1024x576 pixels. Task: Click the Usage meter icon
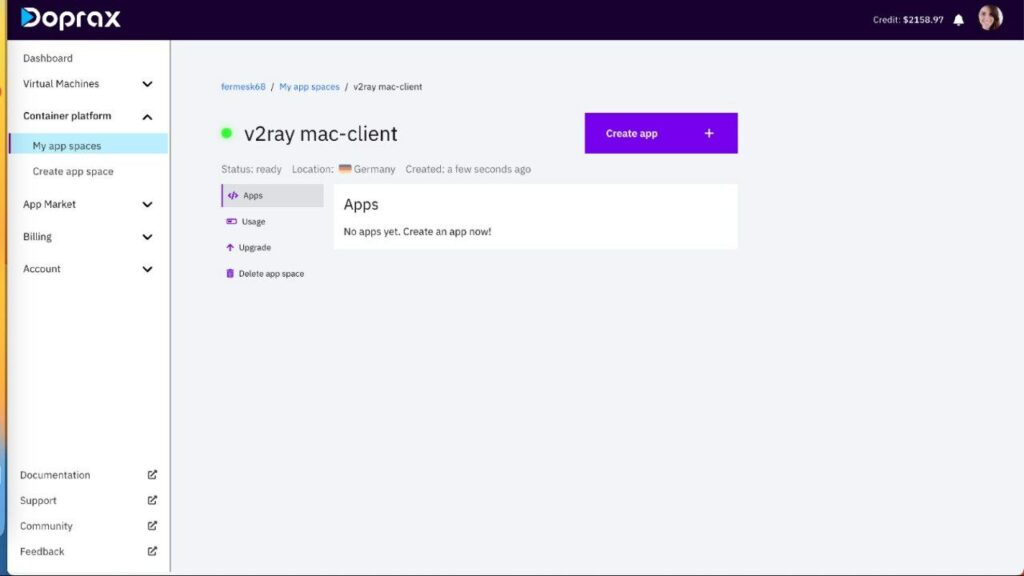231,221
